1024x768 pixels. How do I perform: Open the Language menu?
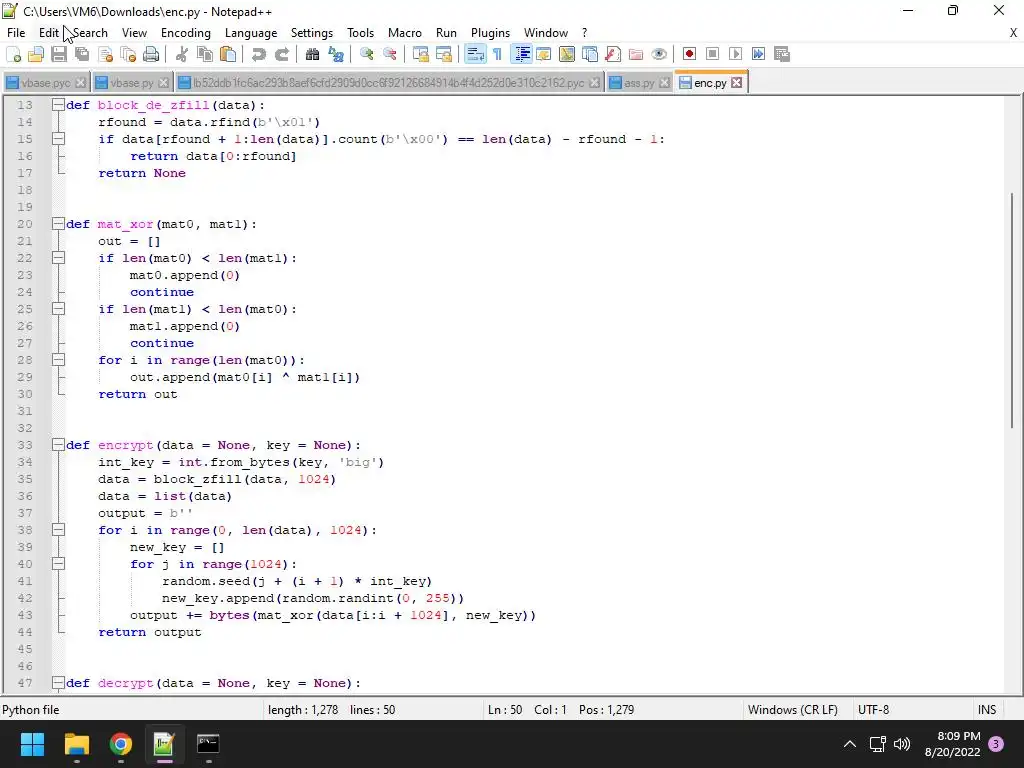pos(251,33)
